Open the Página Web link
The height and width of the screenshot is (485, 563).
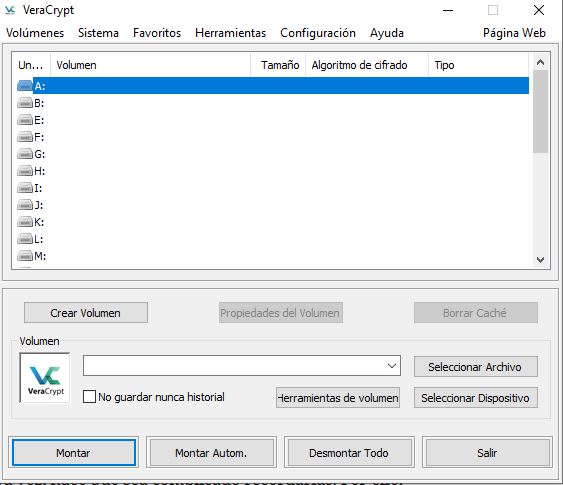pos(514,33)
